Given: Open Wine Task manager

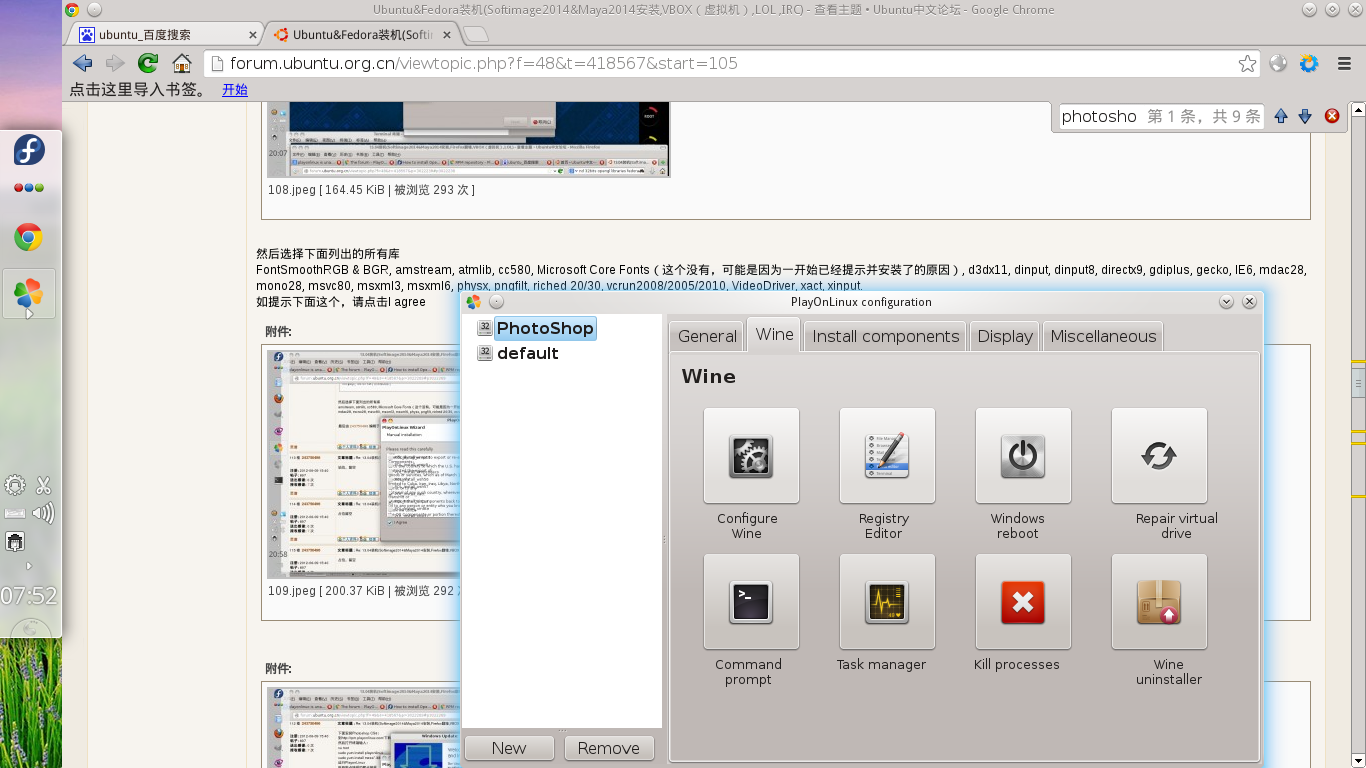Looking at the screenshot, I should point(887,602).
